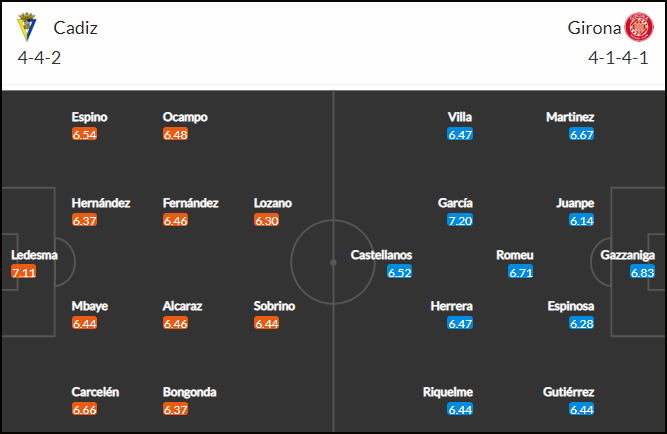Screen dimensions: 667x434
Task: Click the Cadiz 4-4-2 formation label
Action: click(39, 58)
